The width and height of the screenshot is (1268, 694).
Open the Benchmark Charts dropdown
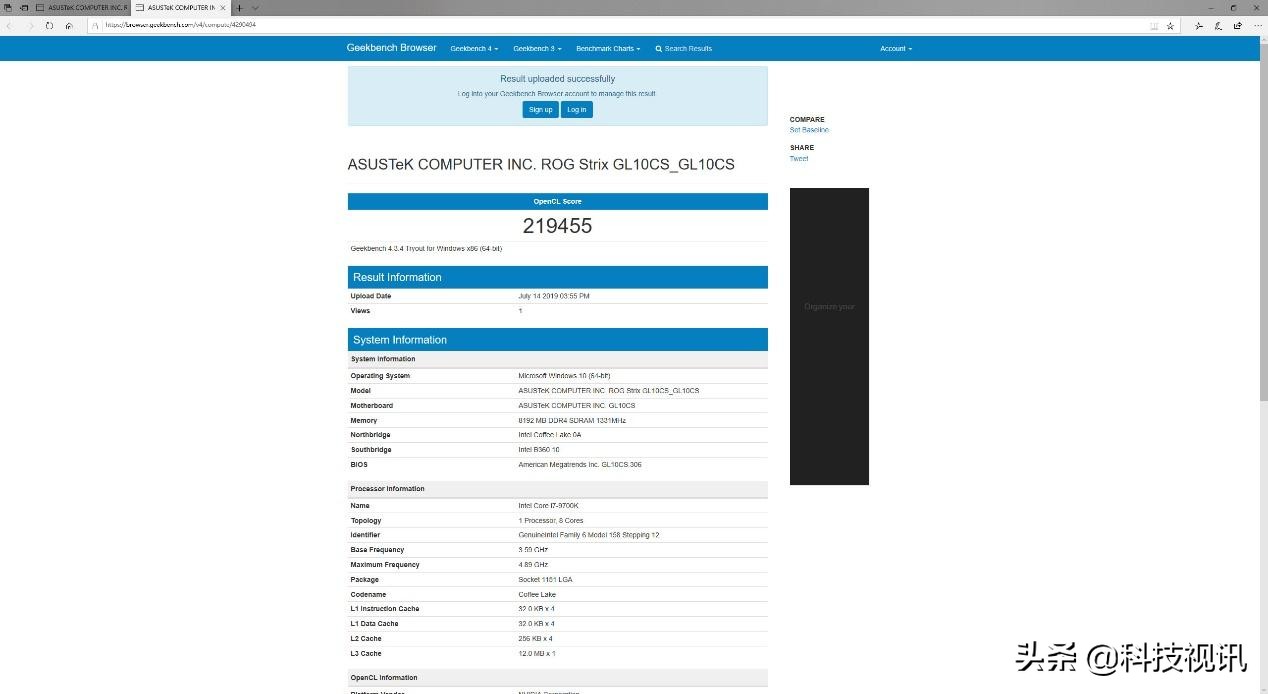608,49
